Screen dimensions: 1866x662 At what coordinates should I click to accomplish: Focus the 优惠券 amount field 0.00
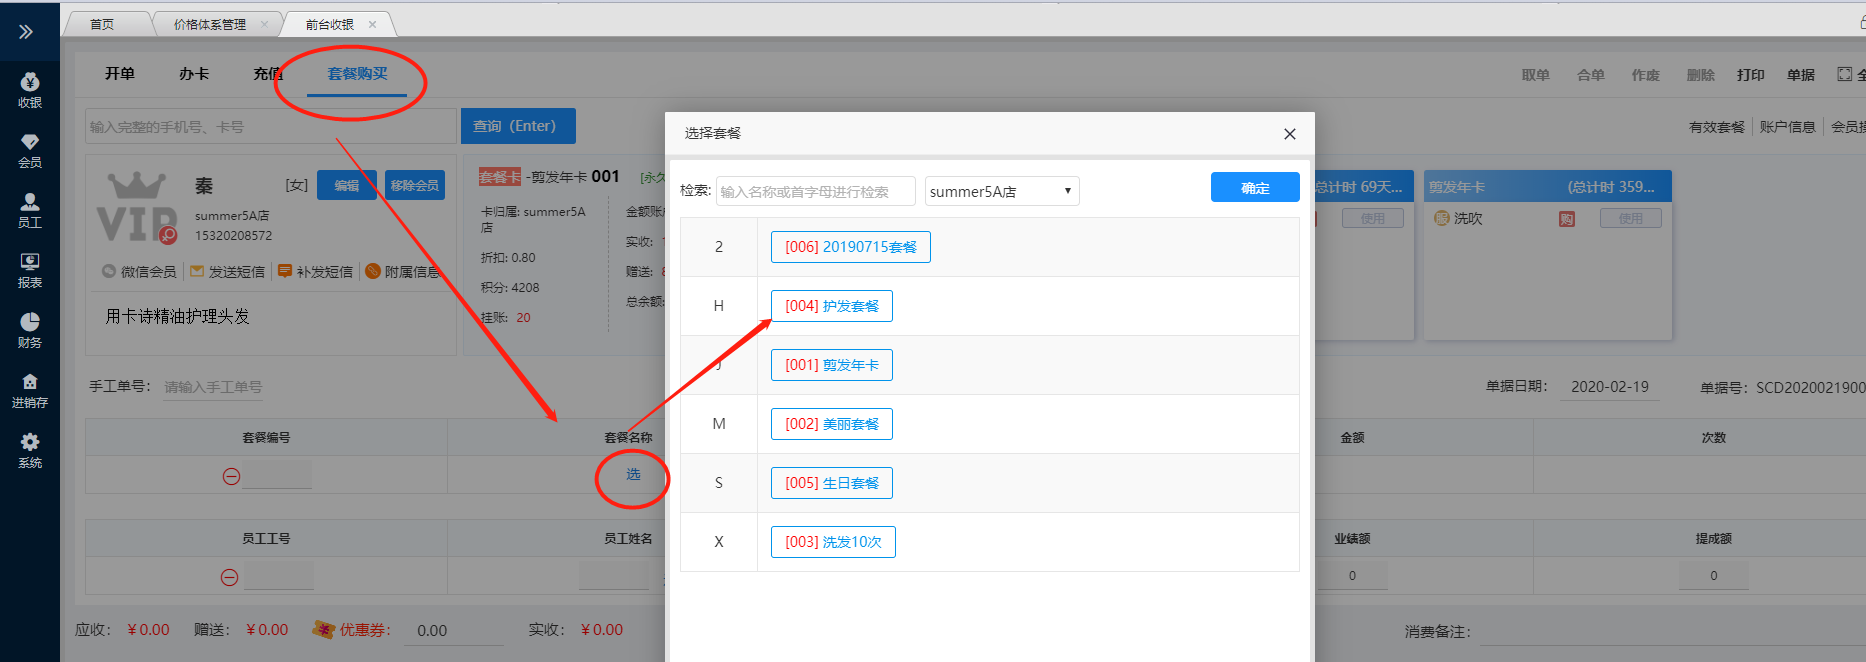coord(455,631)
